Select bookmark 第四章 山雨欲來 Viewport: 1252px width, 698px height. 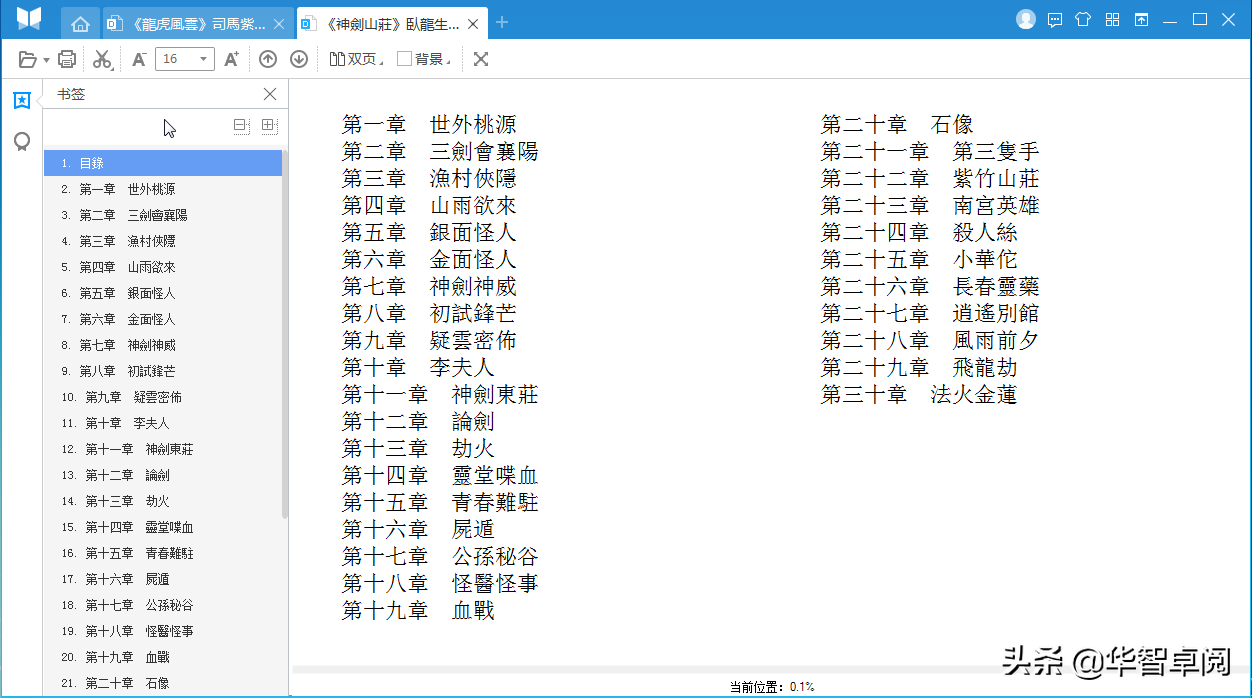click(x=163, y=267)
